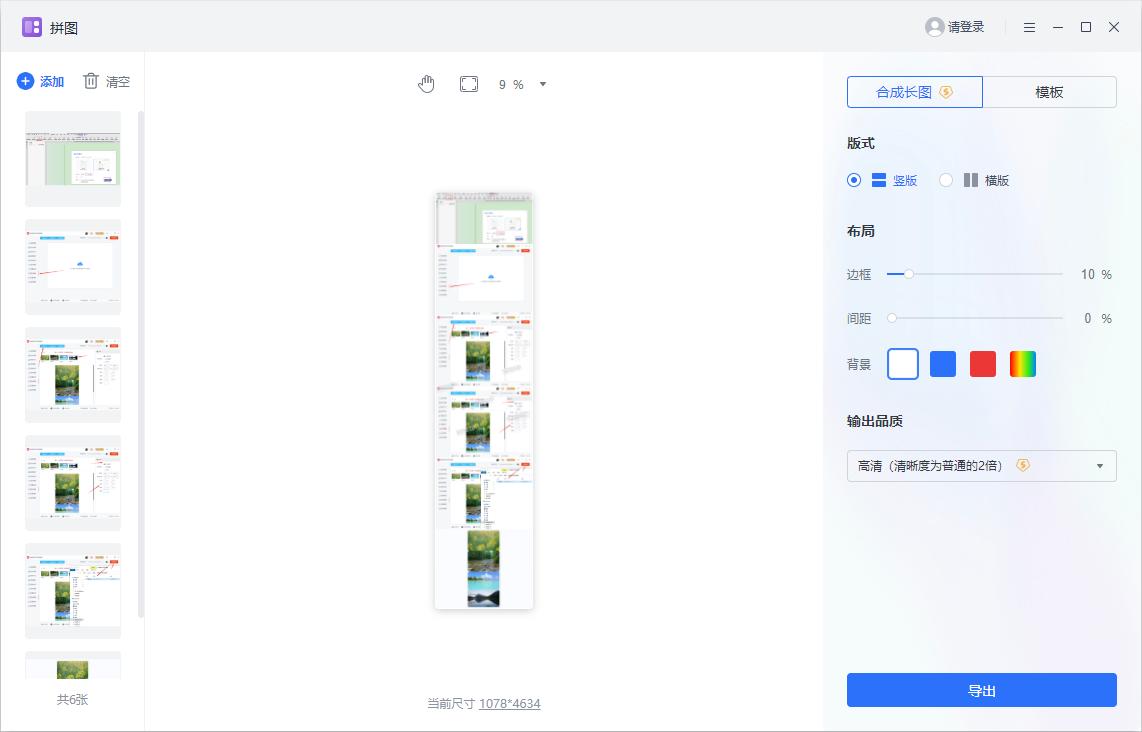Image resolution: width=1142 pixels, height=732 pixels.
Task: Select the first screenshot thumbnail in sidebar
Action: (x=72, y=158)
